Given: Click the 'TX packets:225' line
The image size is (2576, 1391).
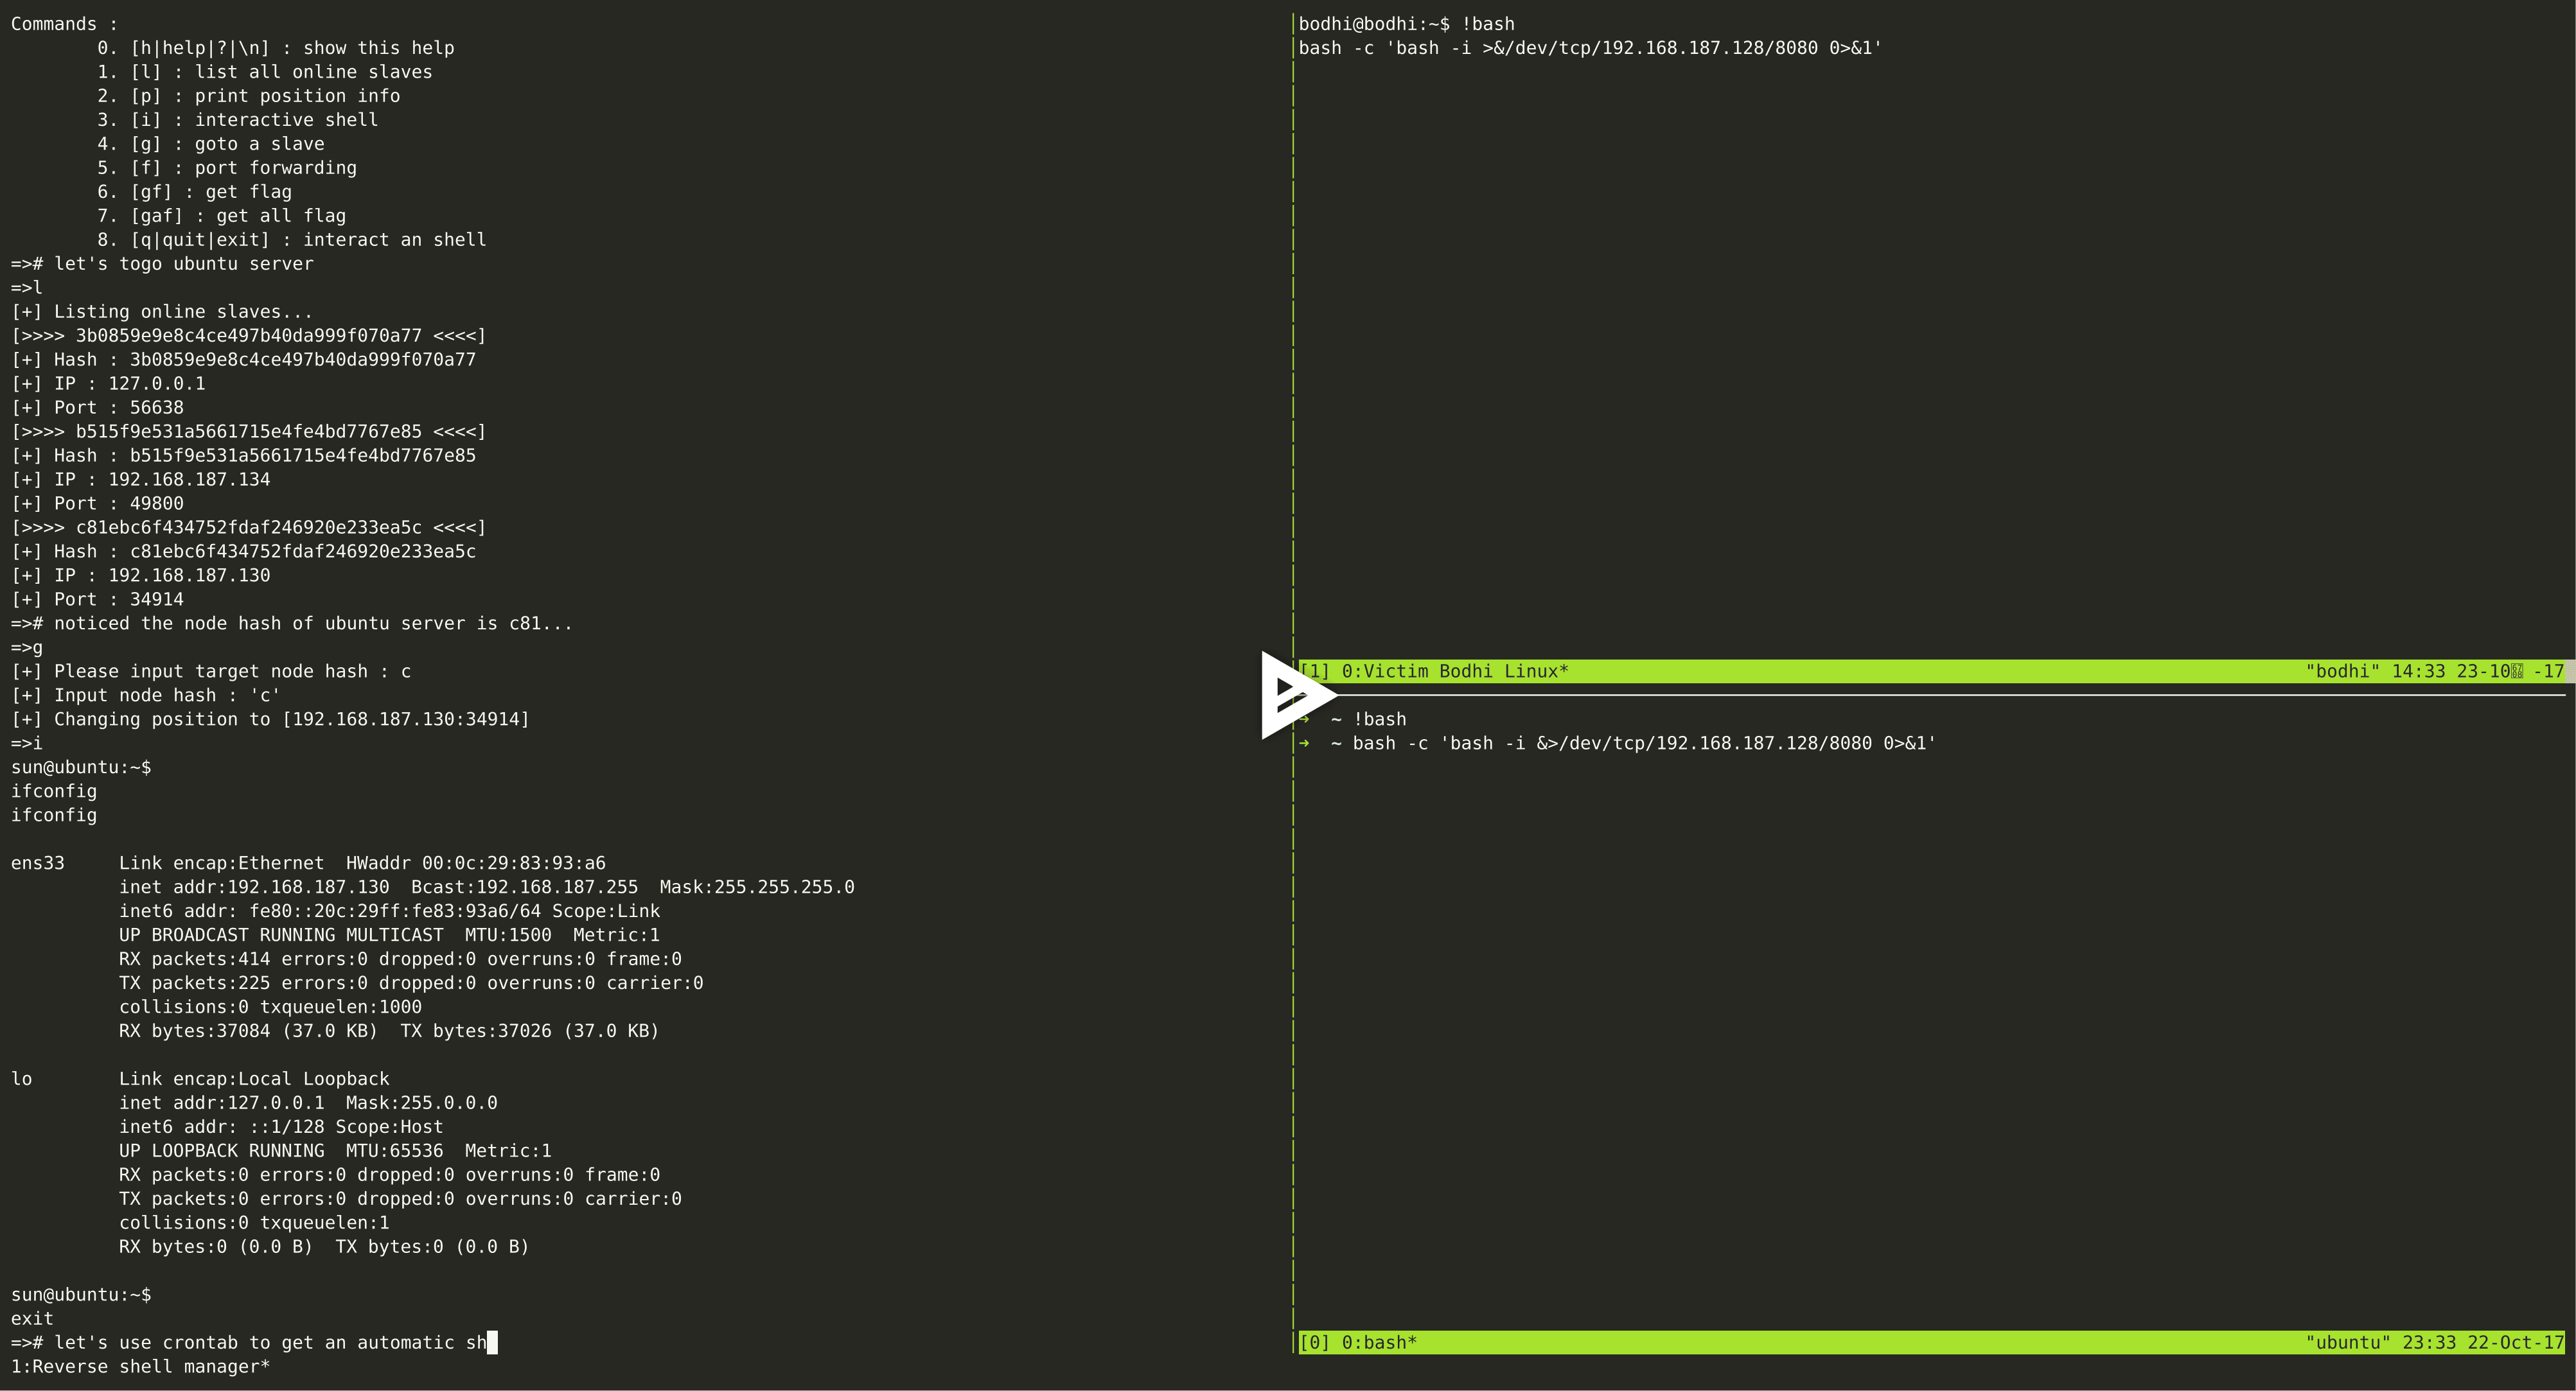Looking at the screenshot, I should tap(411, 984).
